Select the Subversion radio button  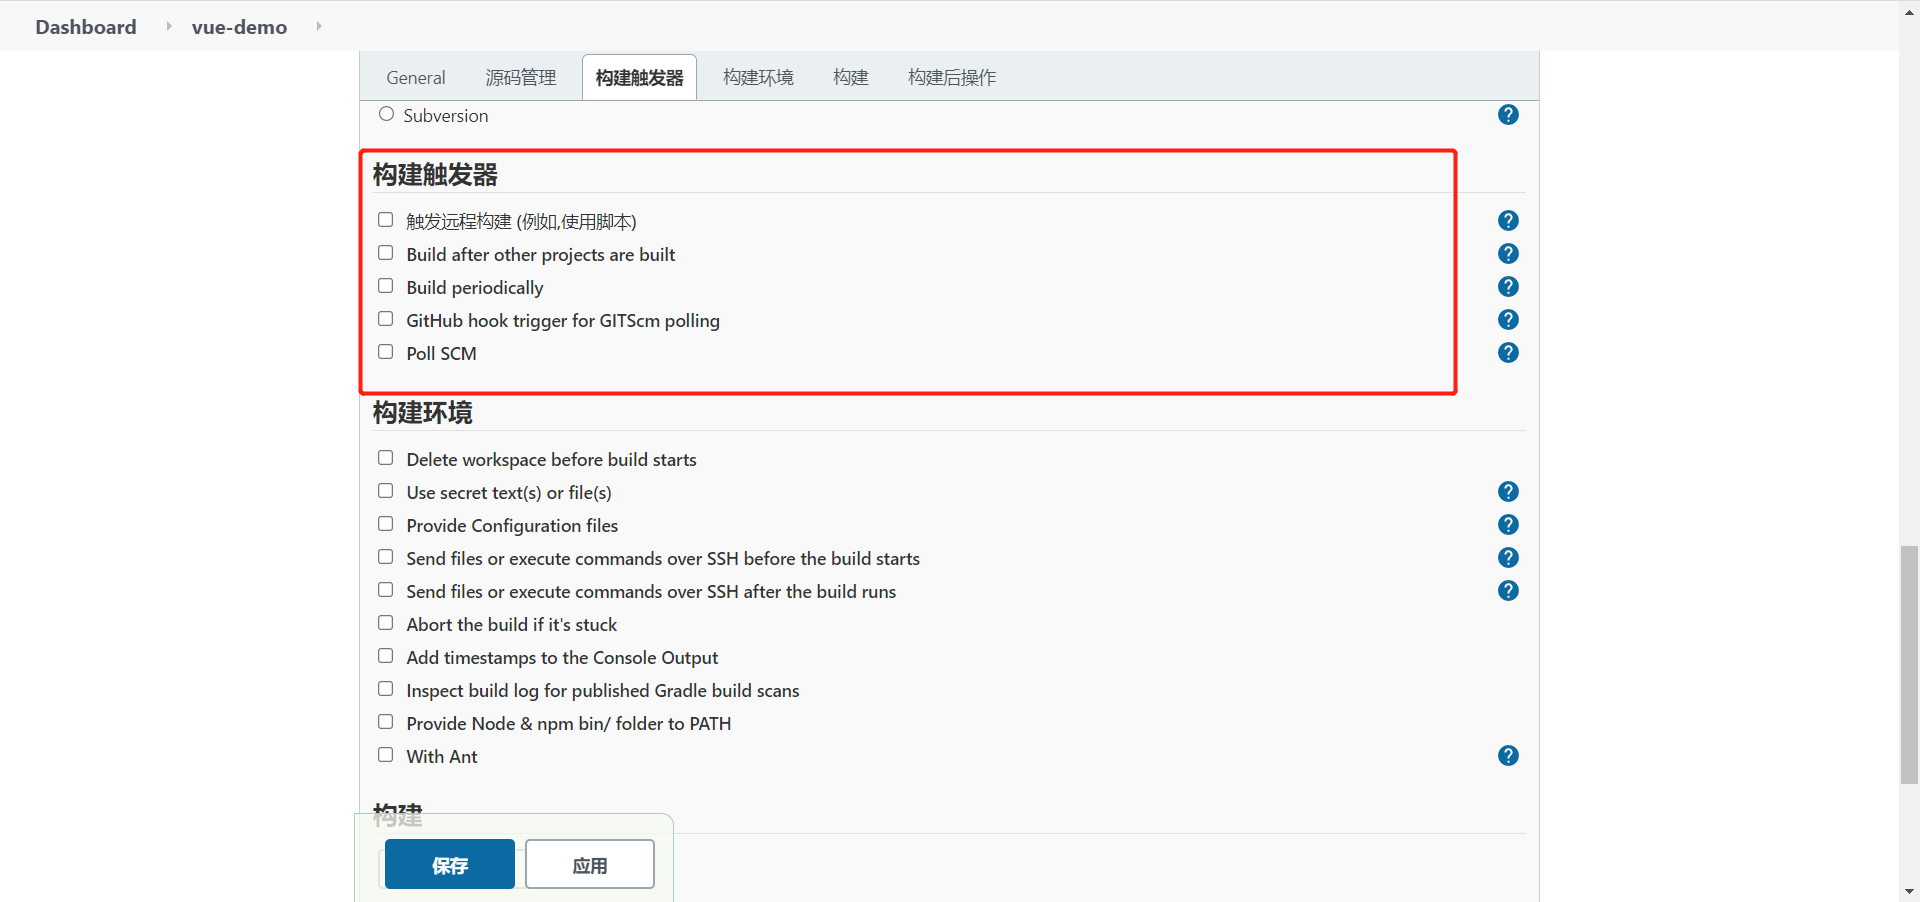pos(386,114)
